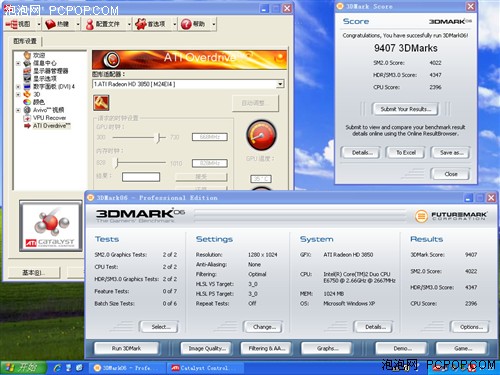Click the Catalyst Control Center logo thumbnail
Image resolution: width=500 pixels, height=375 pixels.
[x=51, y=226]
